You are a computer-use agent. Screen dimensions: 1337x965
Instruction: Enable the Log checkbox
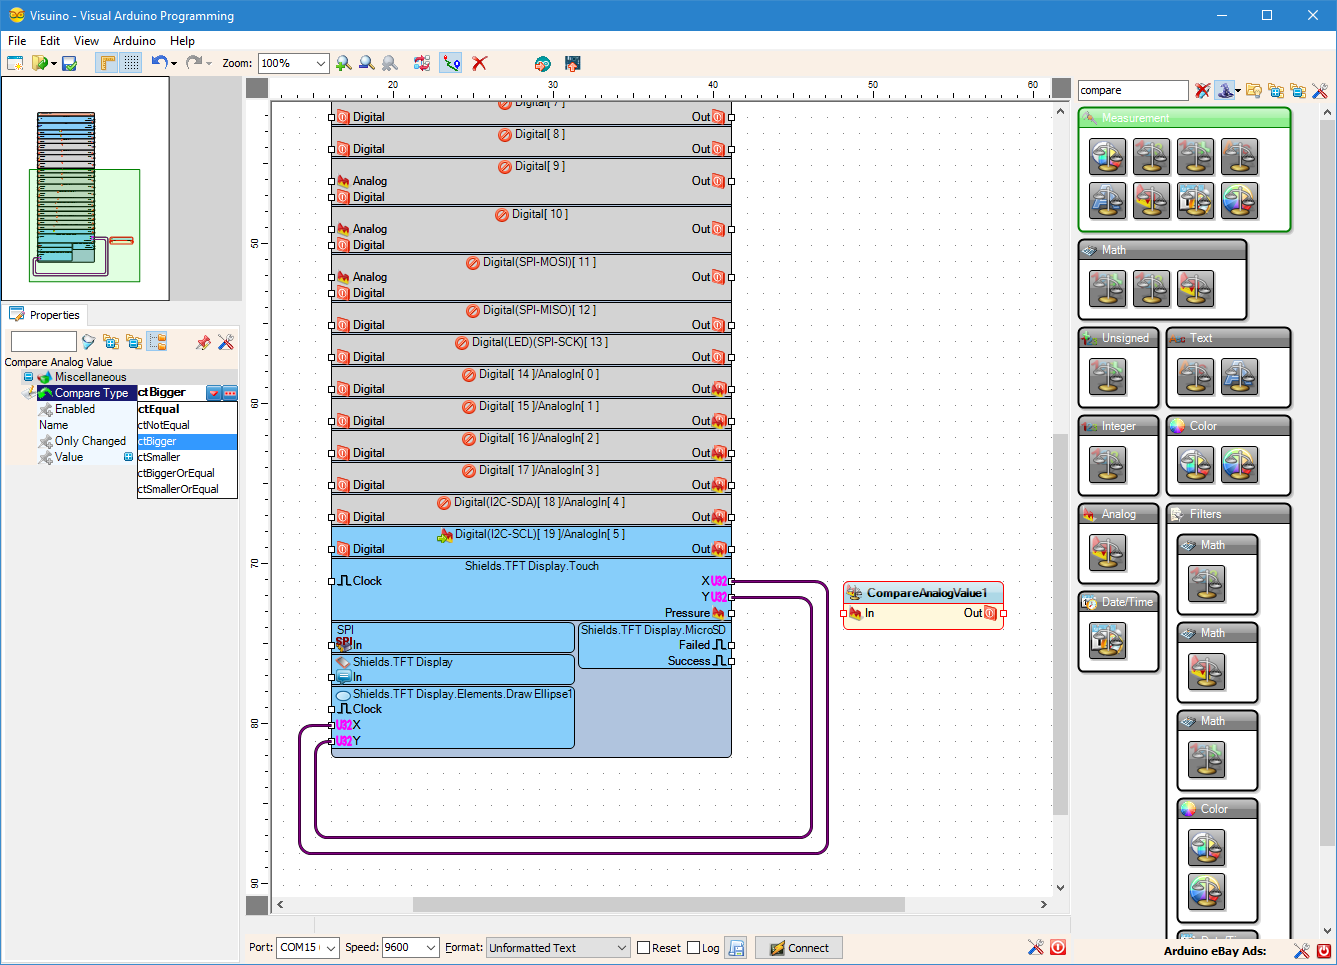pos(693,948)
